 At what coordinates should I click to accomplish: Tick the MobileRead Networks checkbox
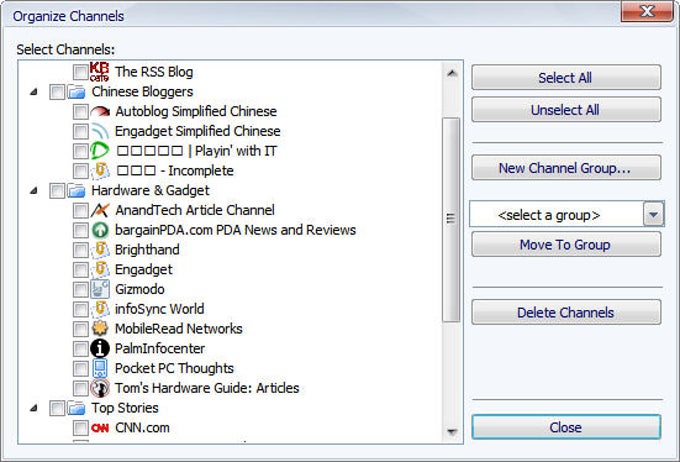coord(80,328)
